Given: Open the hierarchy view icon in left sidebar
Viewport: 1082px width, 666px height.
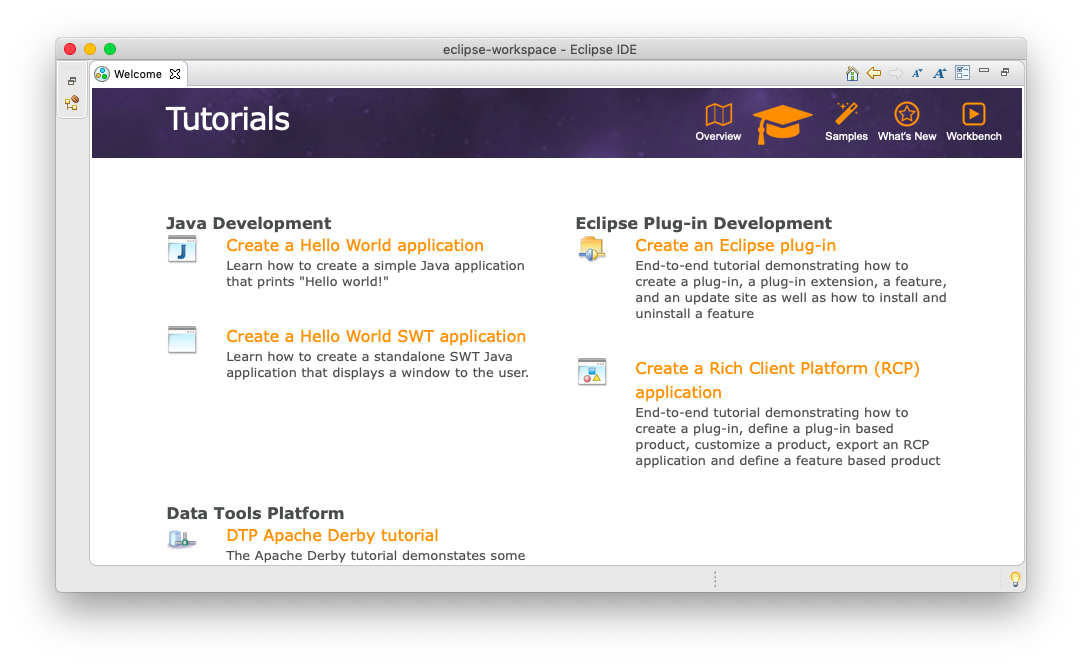Looking at the screenshot, I should (72, 103).
